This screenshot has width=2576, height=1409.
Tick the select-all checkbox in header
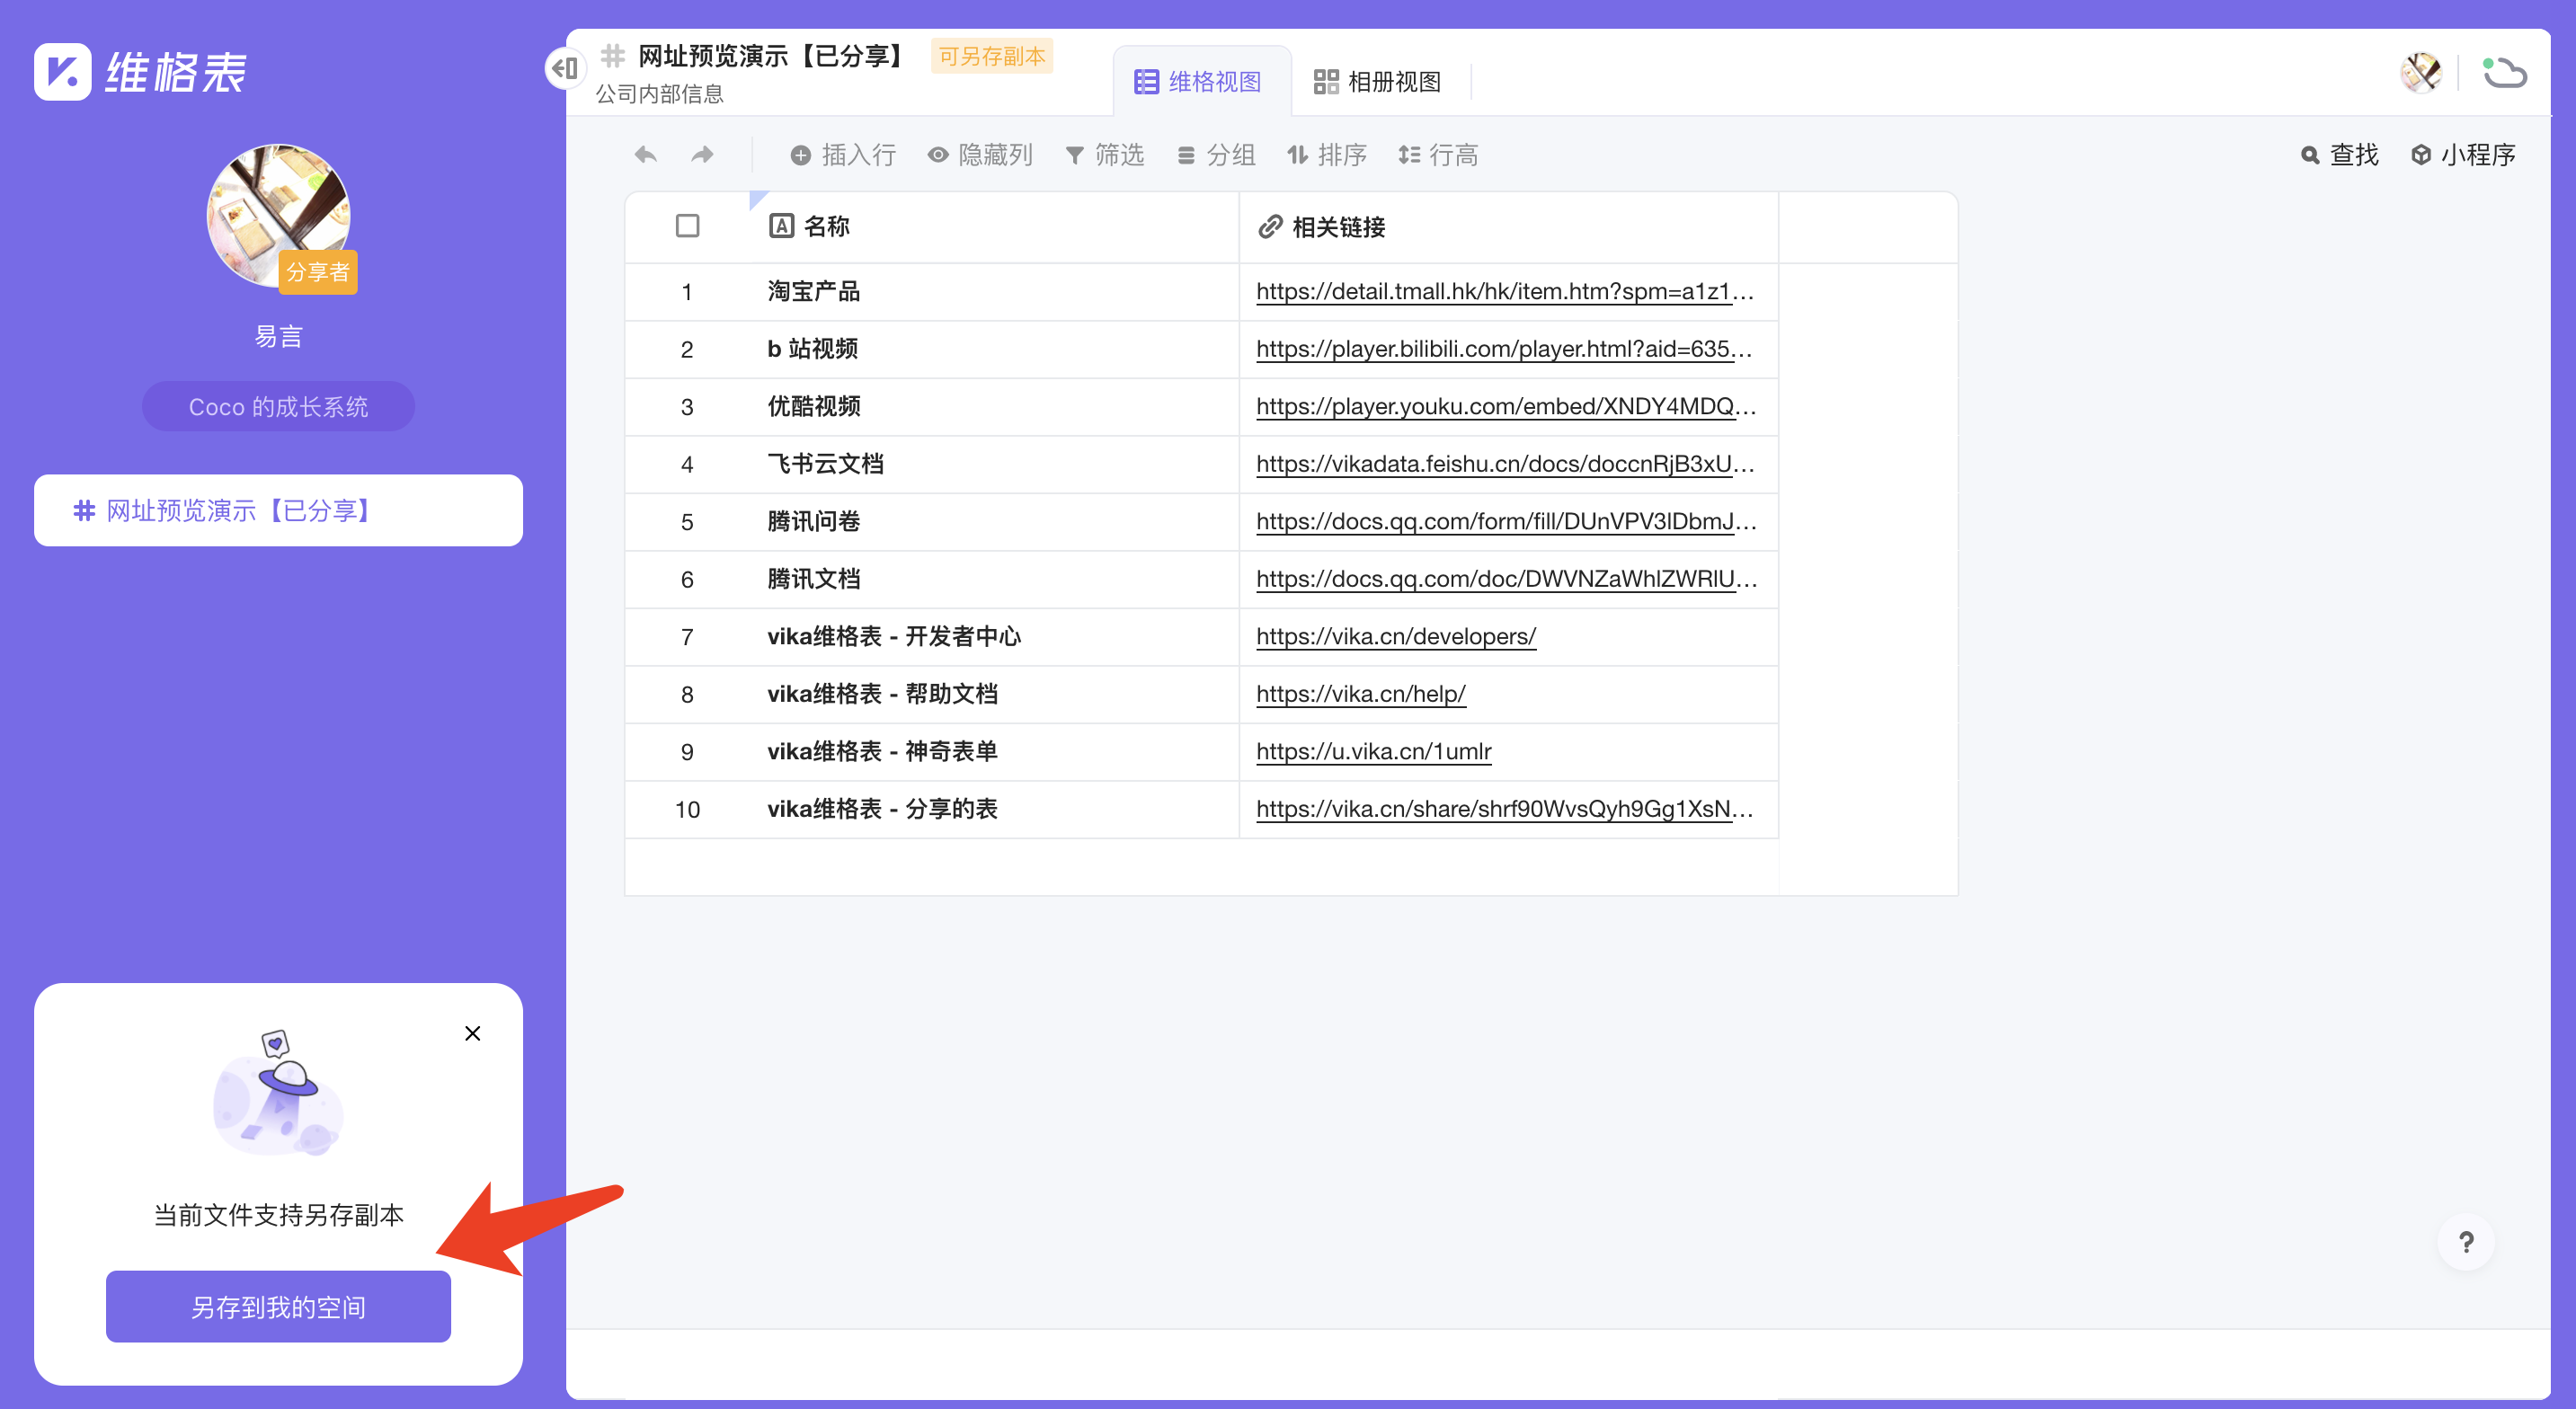coord(687,226)
